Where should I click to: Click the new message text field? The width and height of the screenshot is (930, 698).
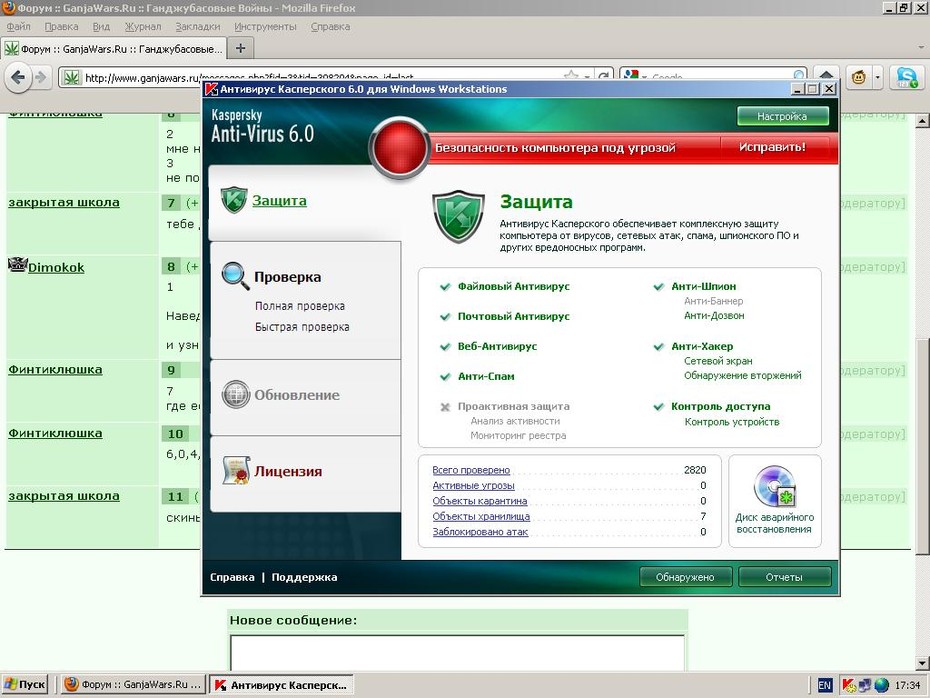[457, 652]
